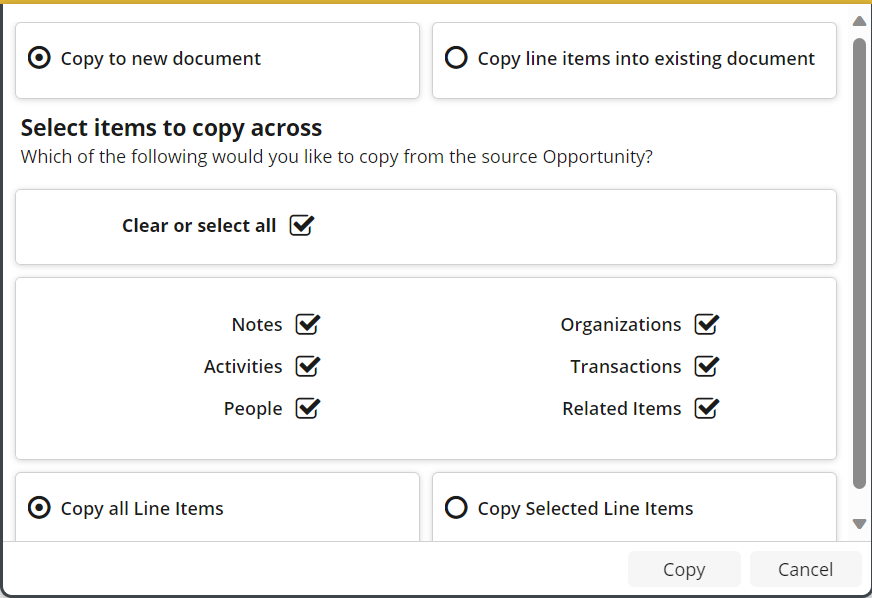
Task: Uncheck the Organizations checkbox
Action: [706, 325]
